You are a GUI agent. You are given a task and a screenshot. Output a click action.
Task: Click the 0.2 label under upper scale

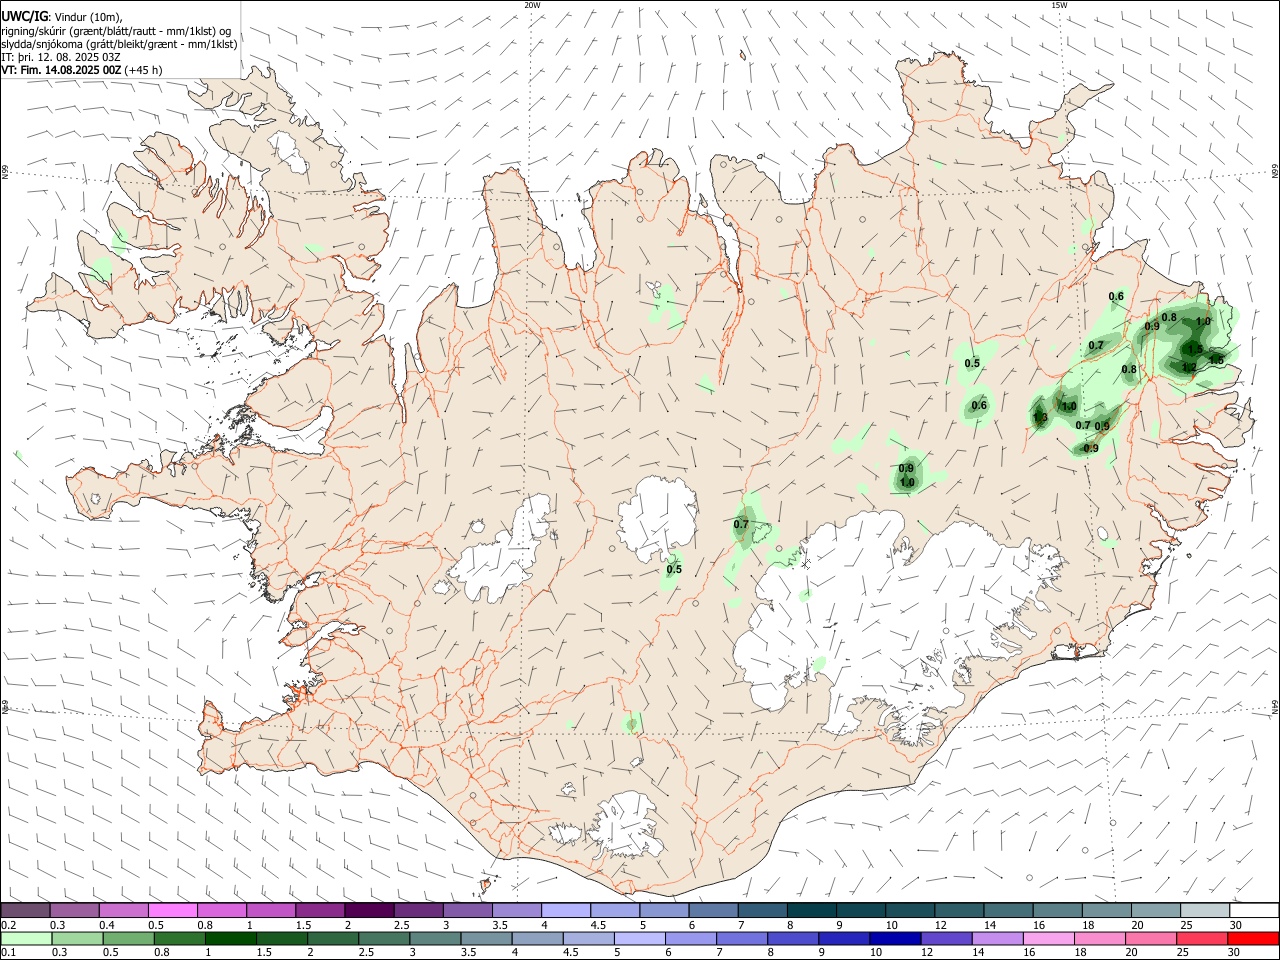point(7,925)
